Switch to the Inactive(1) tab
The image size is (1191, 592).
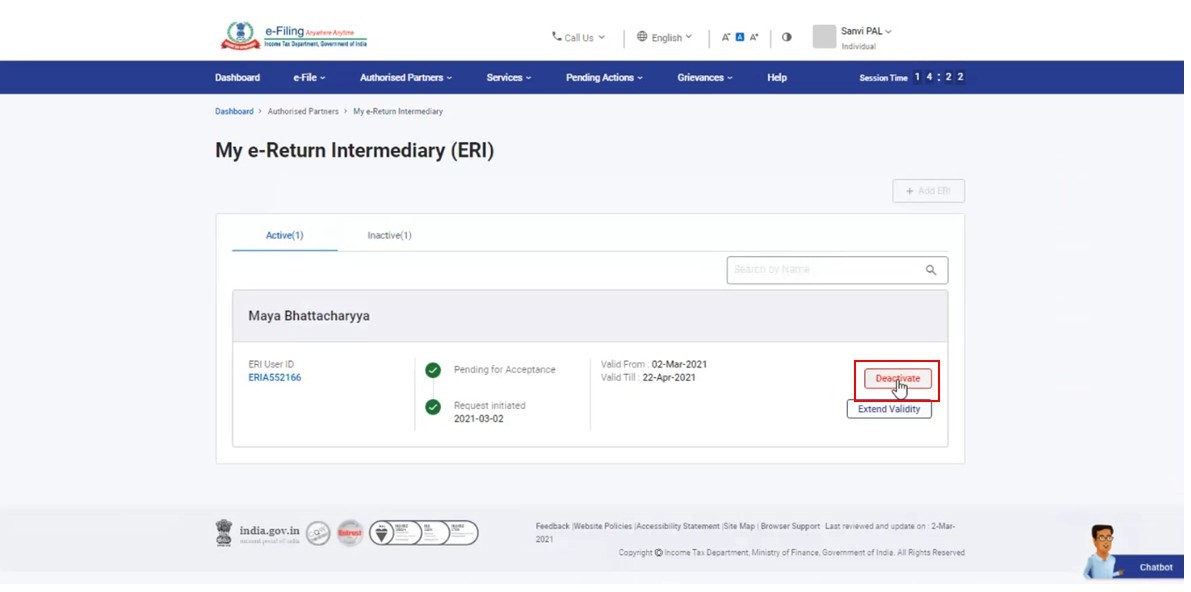point(389,235)
